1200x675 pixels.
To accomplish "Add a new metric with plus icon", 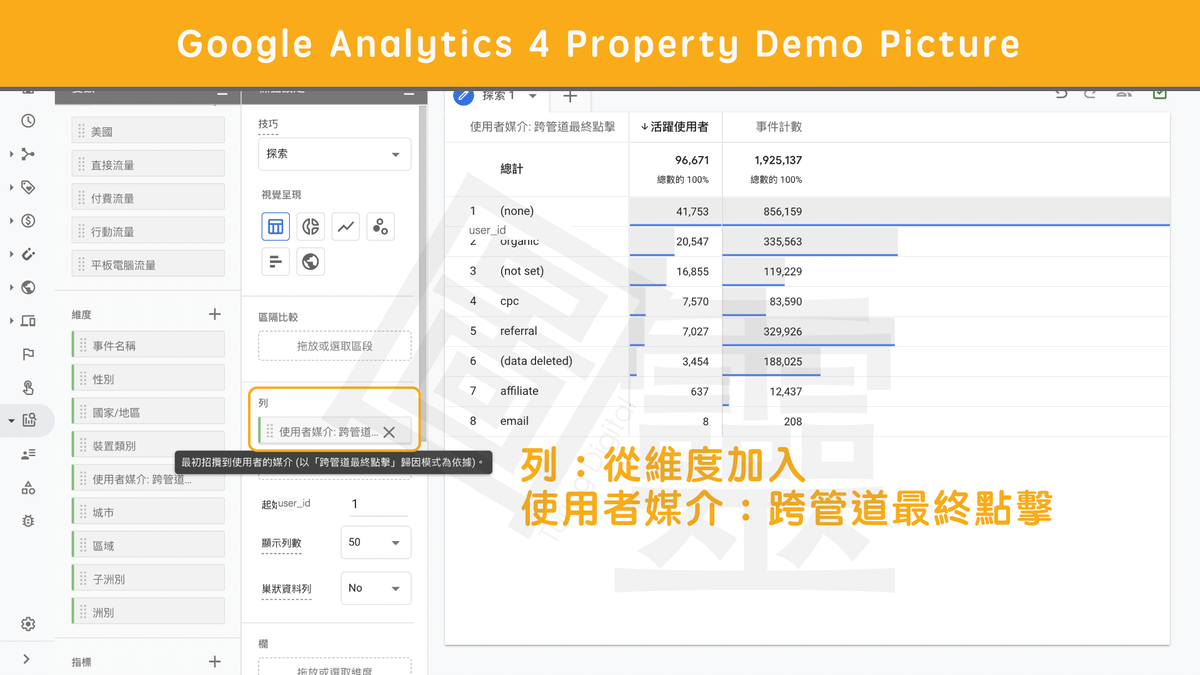I will tap(214, 661).
